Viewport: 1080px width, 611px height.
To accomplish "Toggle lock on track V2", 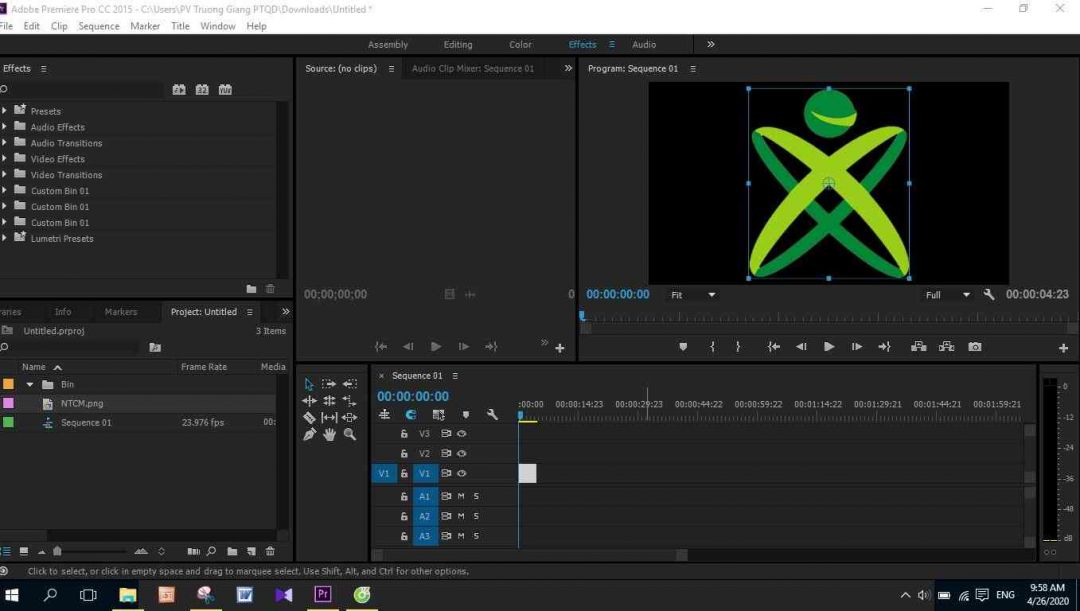I will click(404, 454).
